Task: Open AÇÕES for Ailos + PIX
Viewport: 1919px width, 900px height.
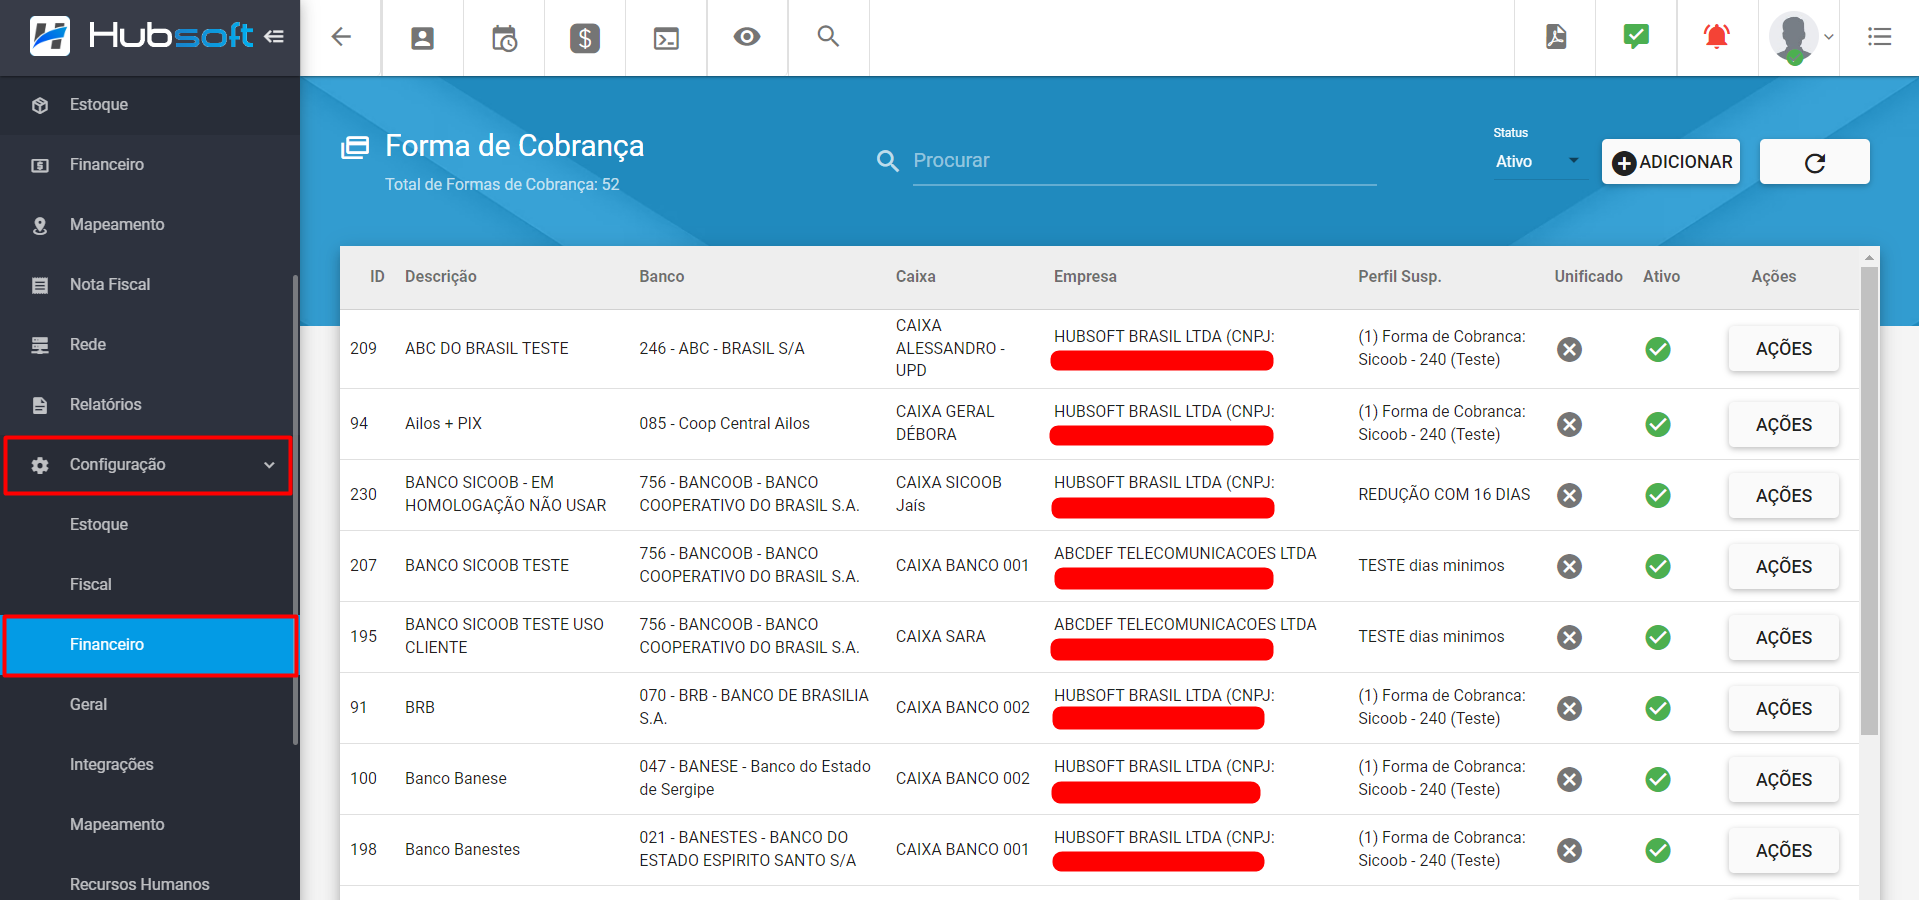Action: coord(1784,425)
